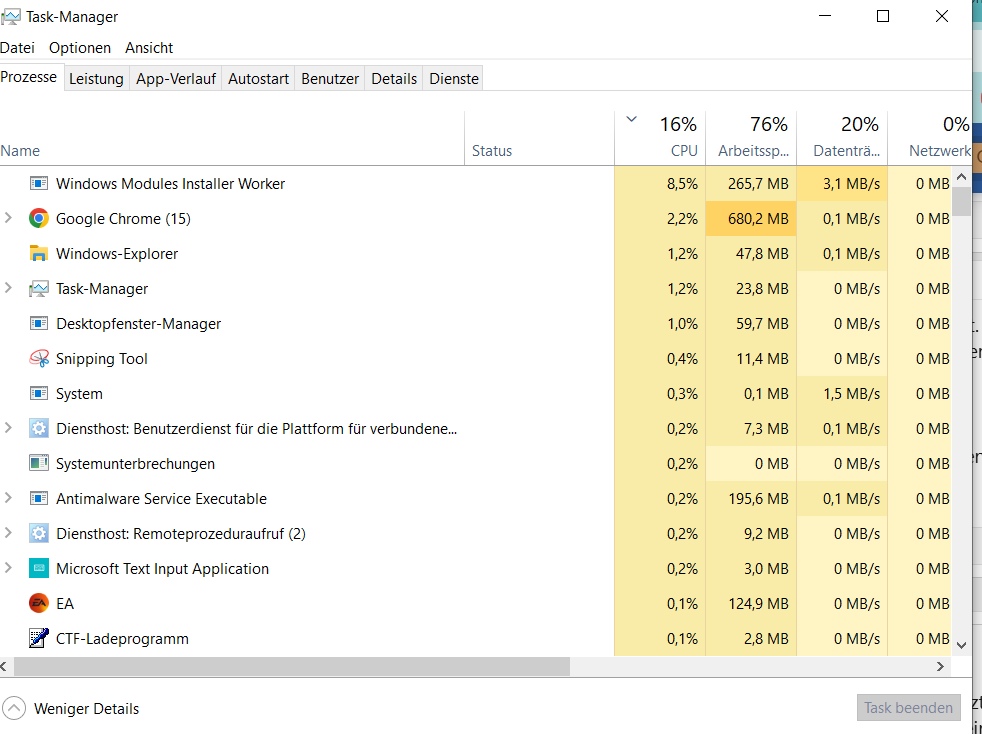Select the Systemunterbrechungen process name

tap(135, 464)
